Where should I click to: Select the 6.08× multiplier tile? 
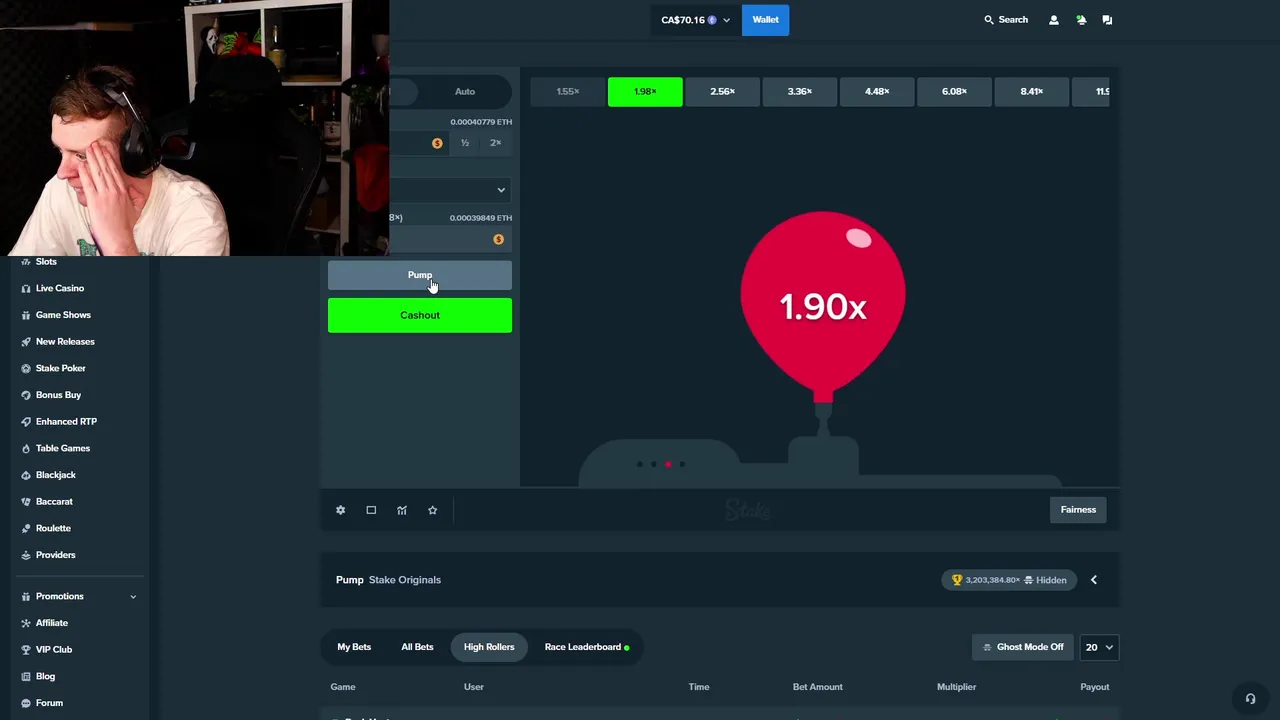[x=954, y=92]
